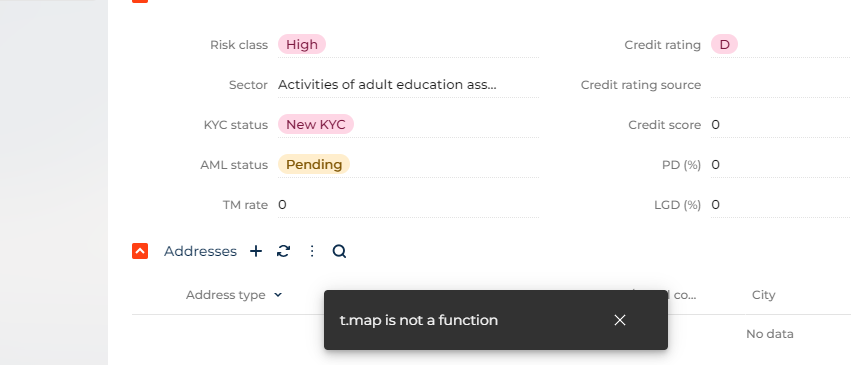Refresh the Addresses list
The image size is (851, 365).
tap(283, 251)
